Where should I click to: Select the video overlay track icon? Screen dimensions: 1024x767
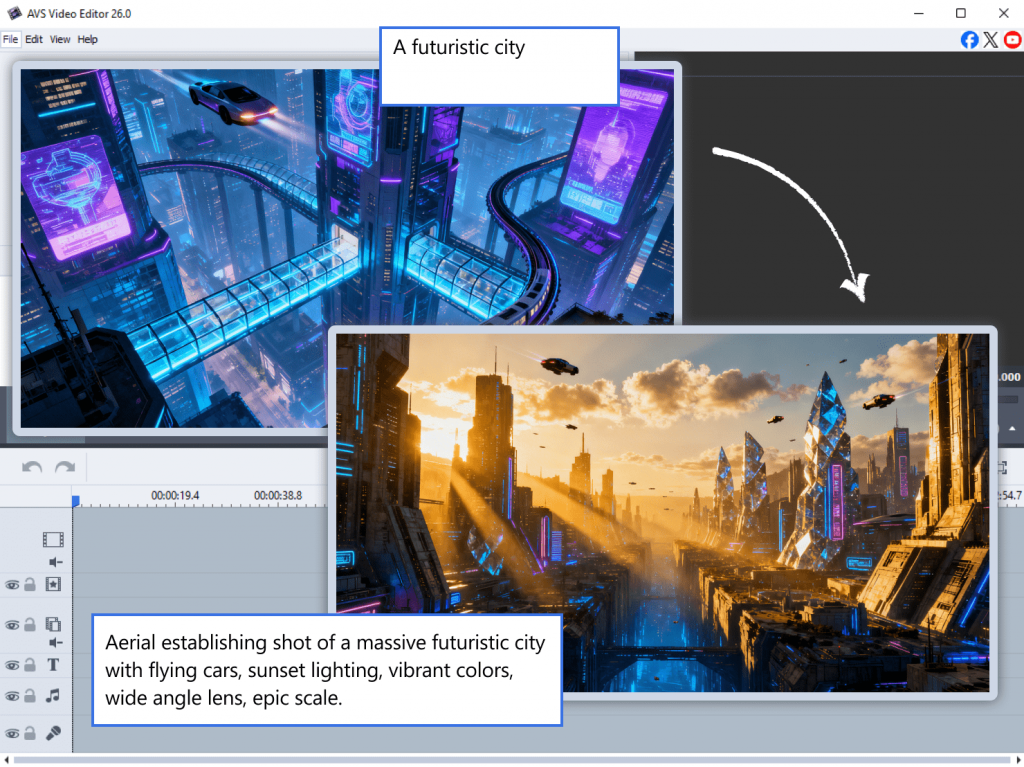pyautogui.click(x=53, y=625)
